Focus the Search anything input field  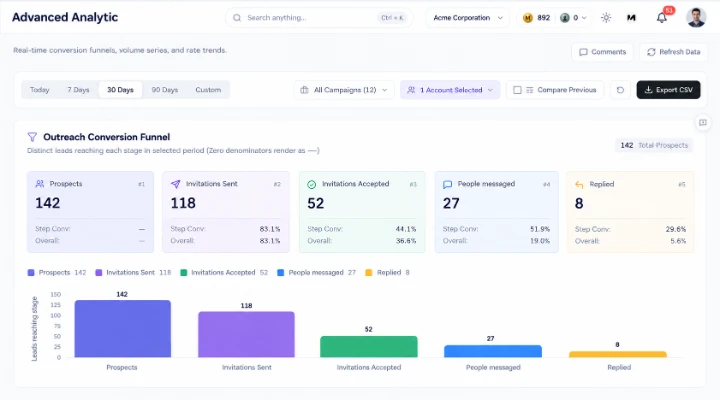(319, 18)
